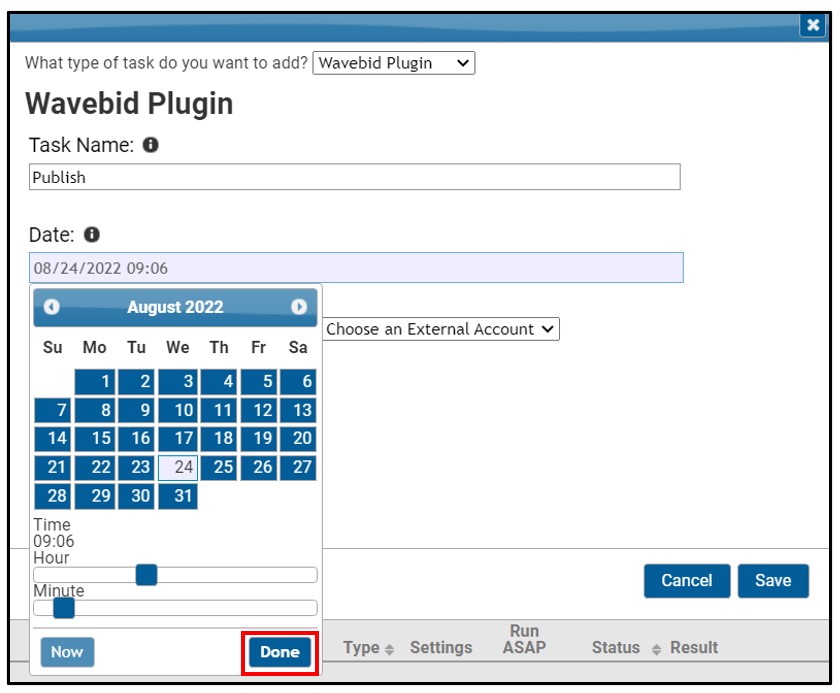This screenshot has width=840, height=693.
Task: Click the Run ASAP column header
Action: pos(524,639)
